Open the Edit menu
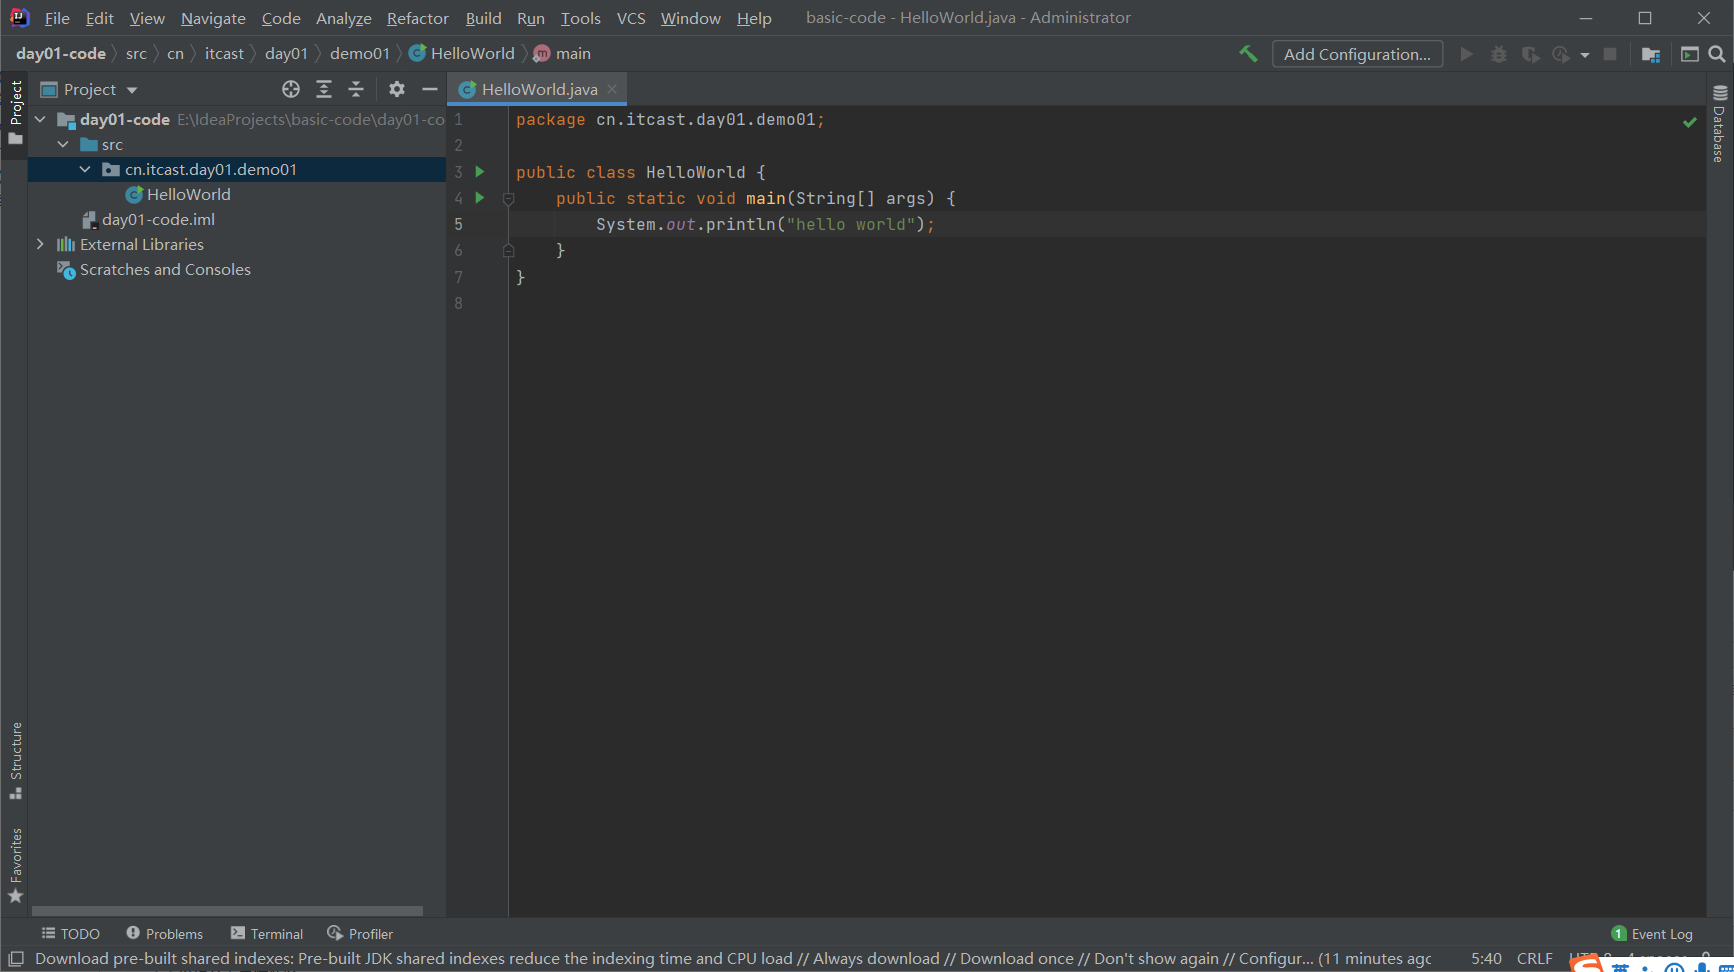Image resolution: width=1734 pixels, height=972 pixels. click(99, 18)
